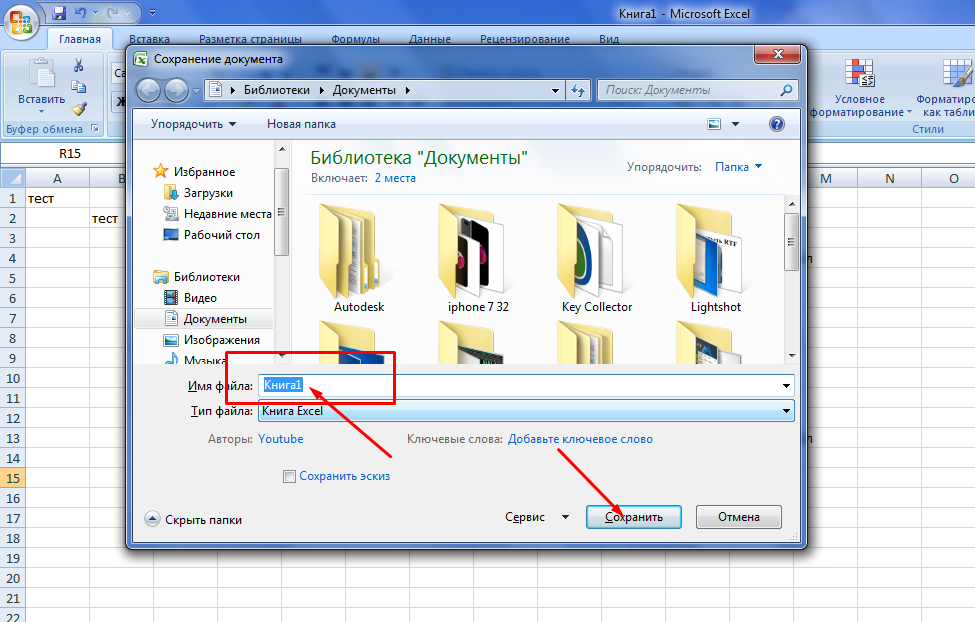Go back with the dialog Back arrow

pos(148,90)
